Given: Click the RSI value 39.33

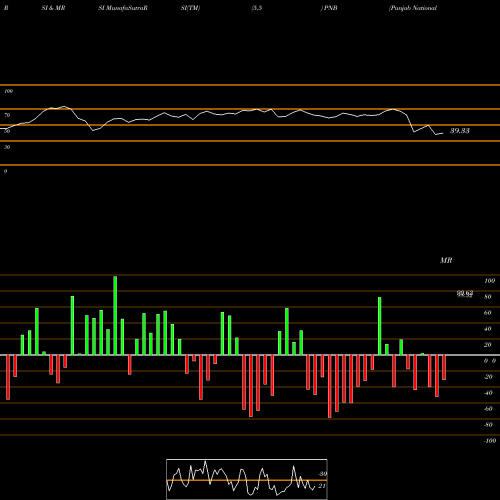Looking at the screenshot, I should (460, 131).
